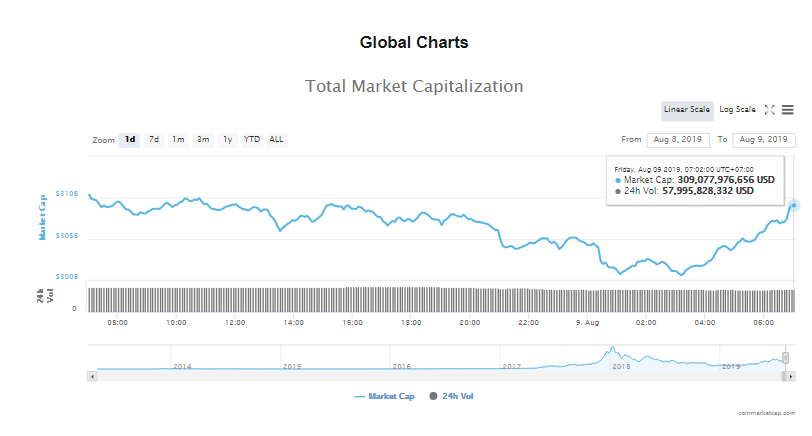Viewport: 812px width, 436px height.
Task: Switch to Log Scale
Action: coord(737,110)
